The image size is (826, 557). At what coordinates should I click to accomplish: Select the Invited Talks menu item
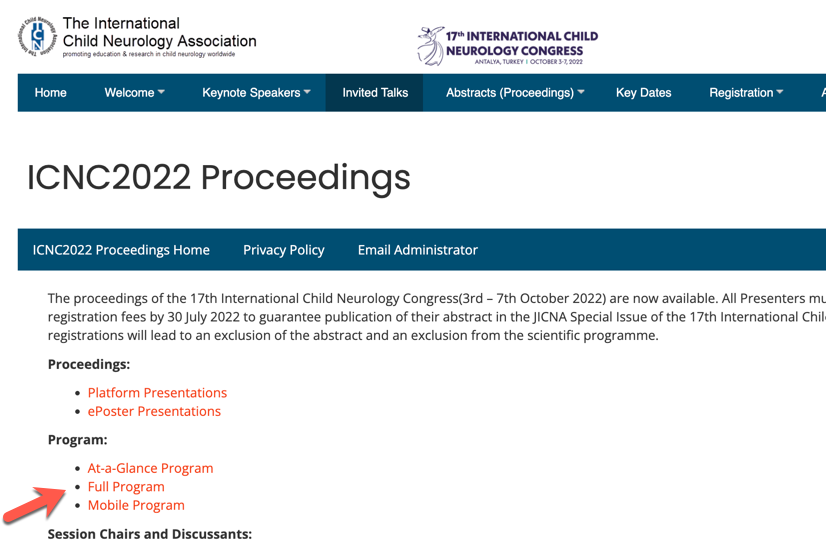click(x=375, y=93)
